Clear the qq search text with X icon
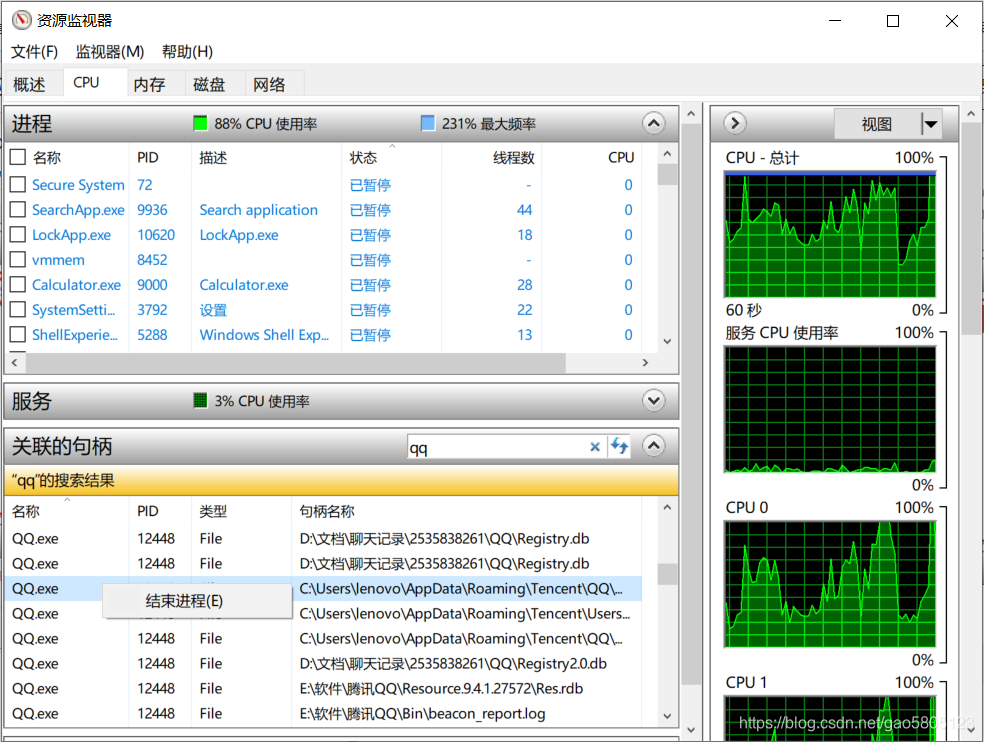The width and height of the screenshot is (984, 742). tap(595, 446)
